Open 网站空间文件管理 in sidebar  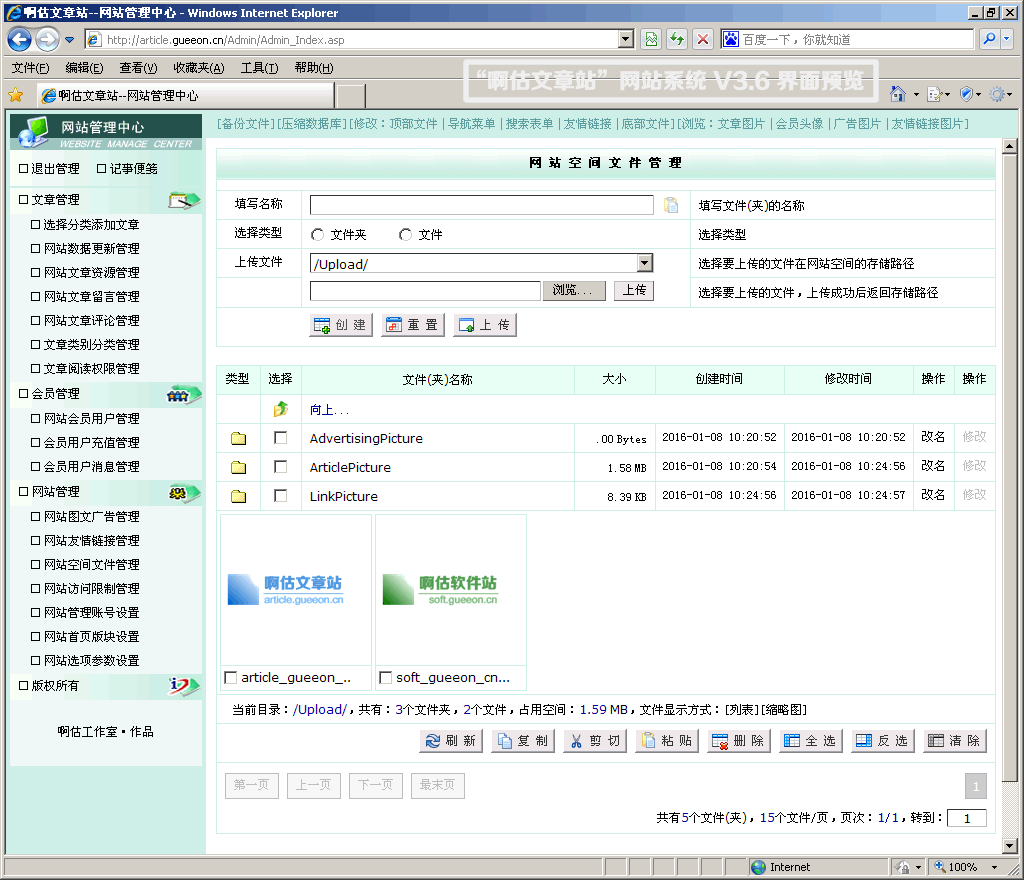click(91, 565)
